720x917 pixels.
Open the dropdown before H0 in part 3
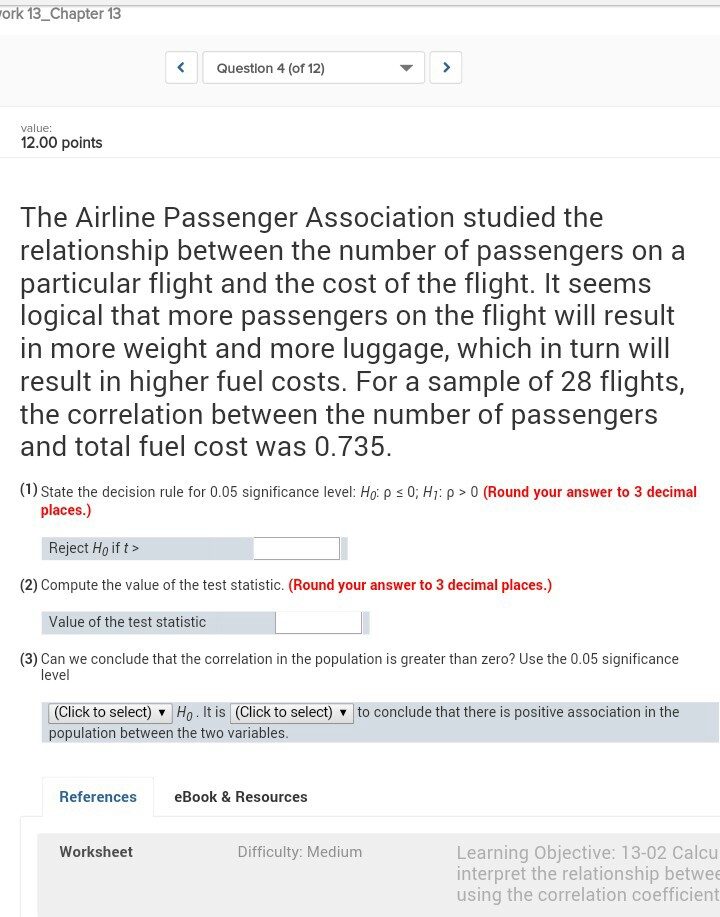[x=110, y=712]
